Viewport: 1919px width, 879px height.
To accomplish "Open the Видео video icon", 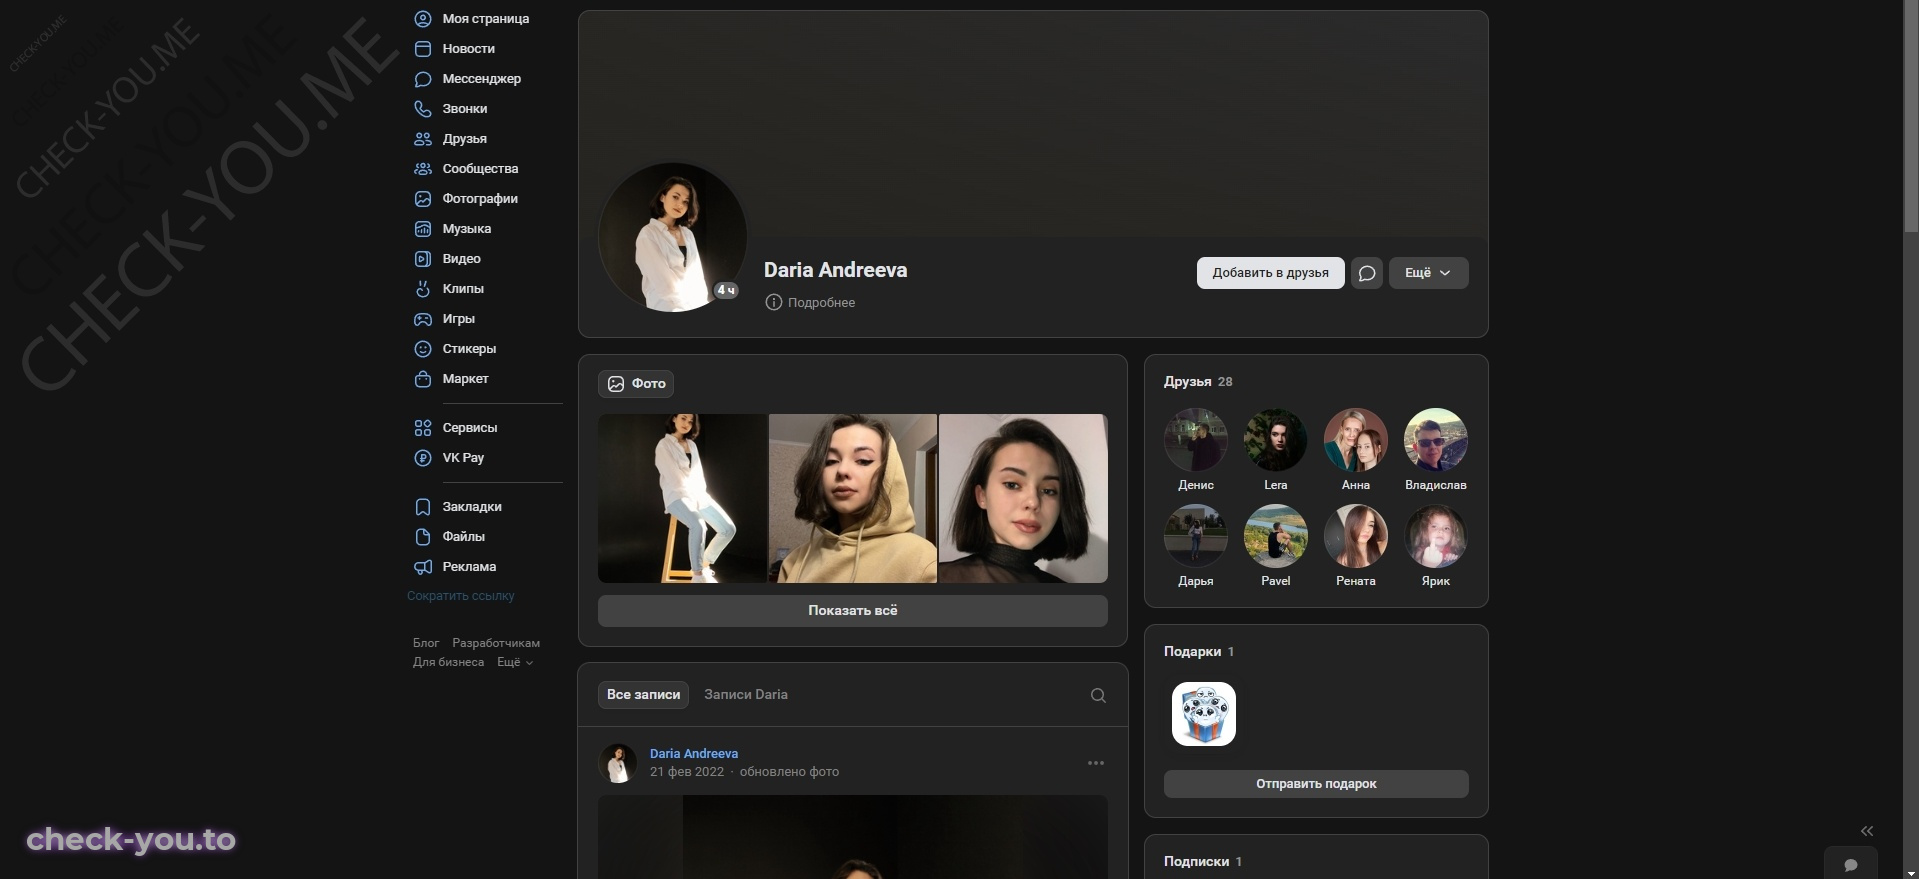I will tap(423, 259).
